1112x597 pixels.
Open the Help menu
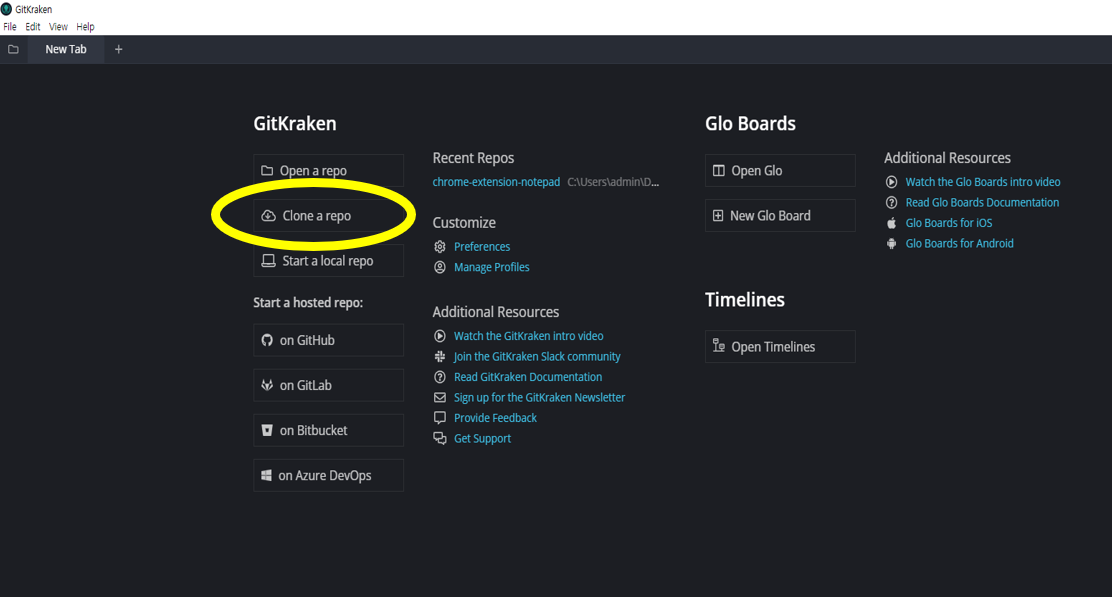click(85, 27)
